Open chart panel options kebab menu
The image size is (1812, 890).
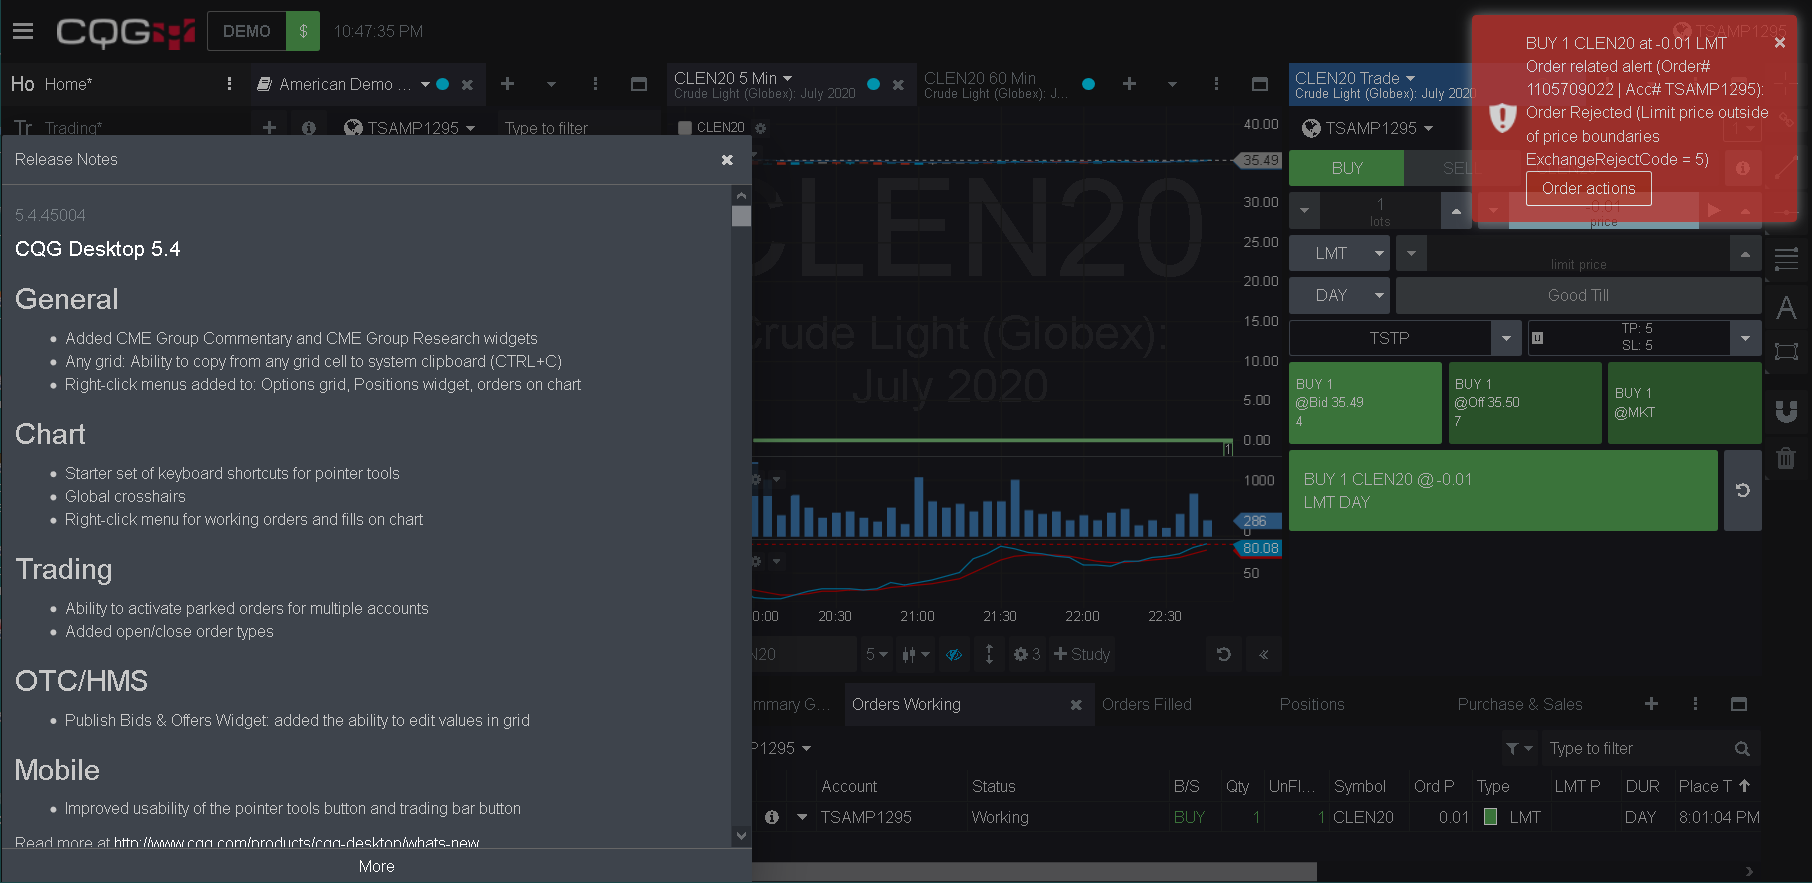click(x=1216, y=84)
